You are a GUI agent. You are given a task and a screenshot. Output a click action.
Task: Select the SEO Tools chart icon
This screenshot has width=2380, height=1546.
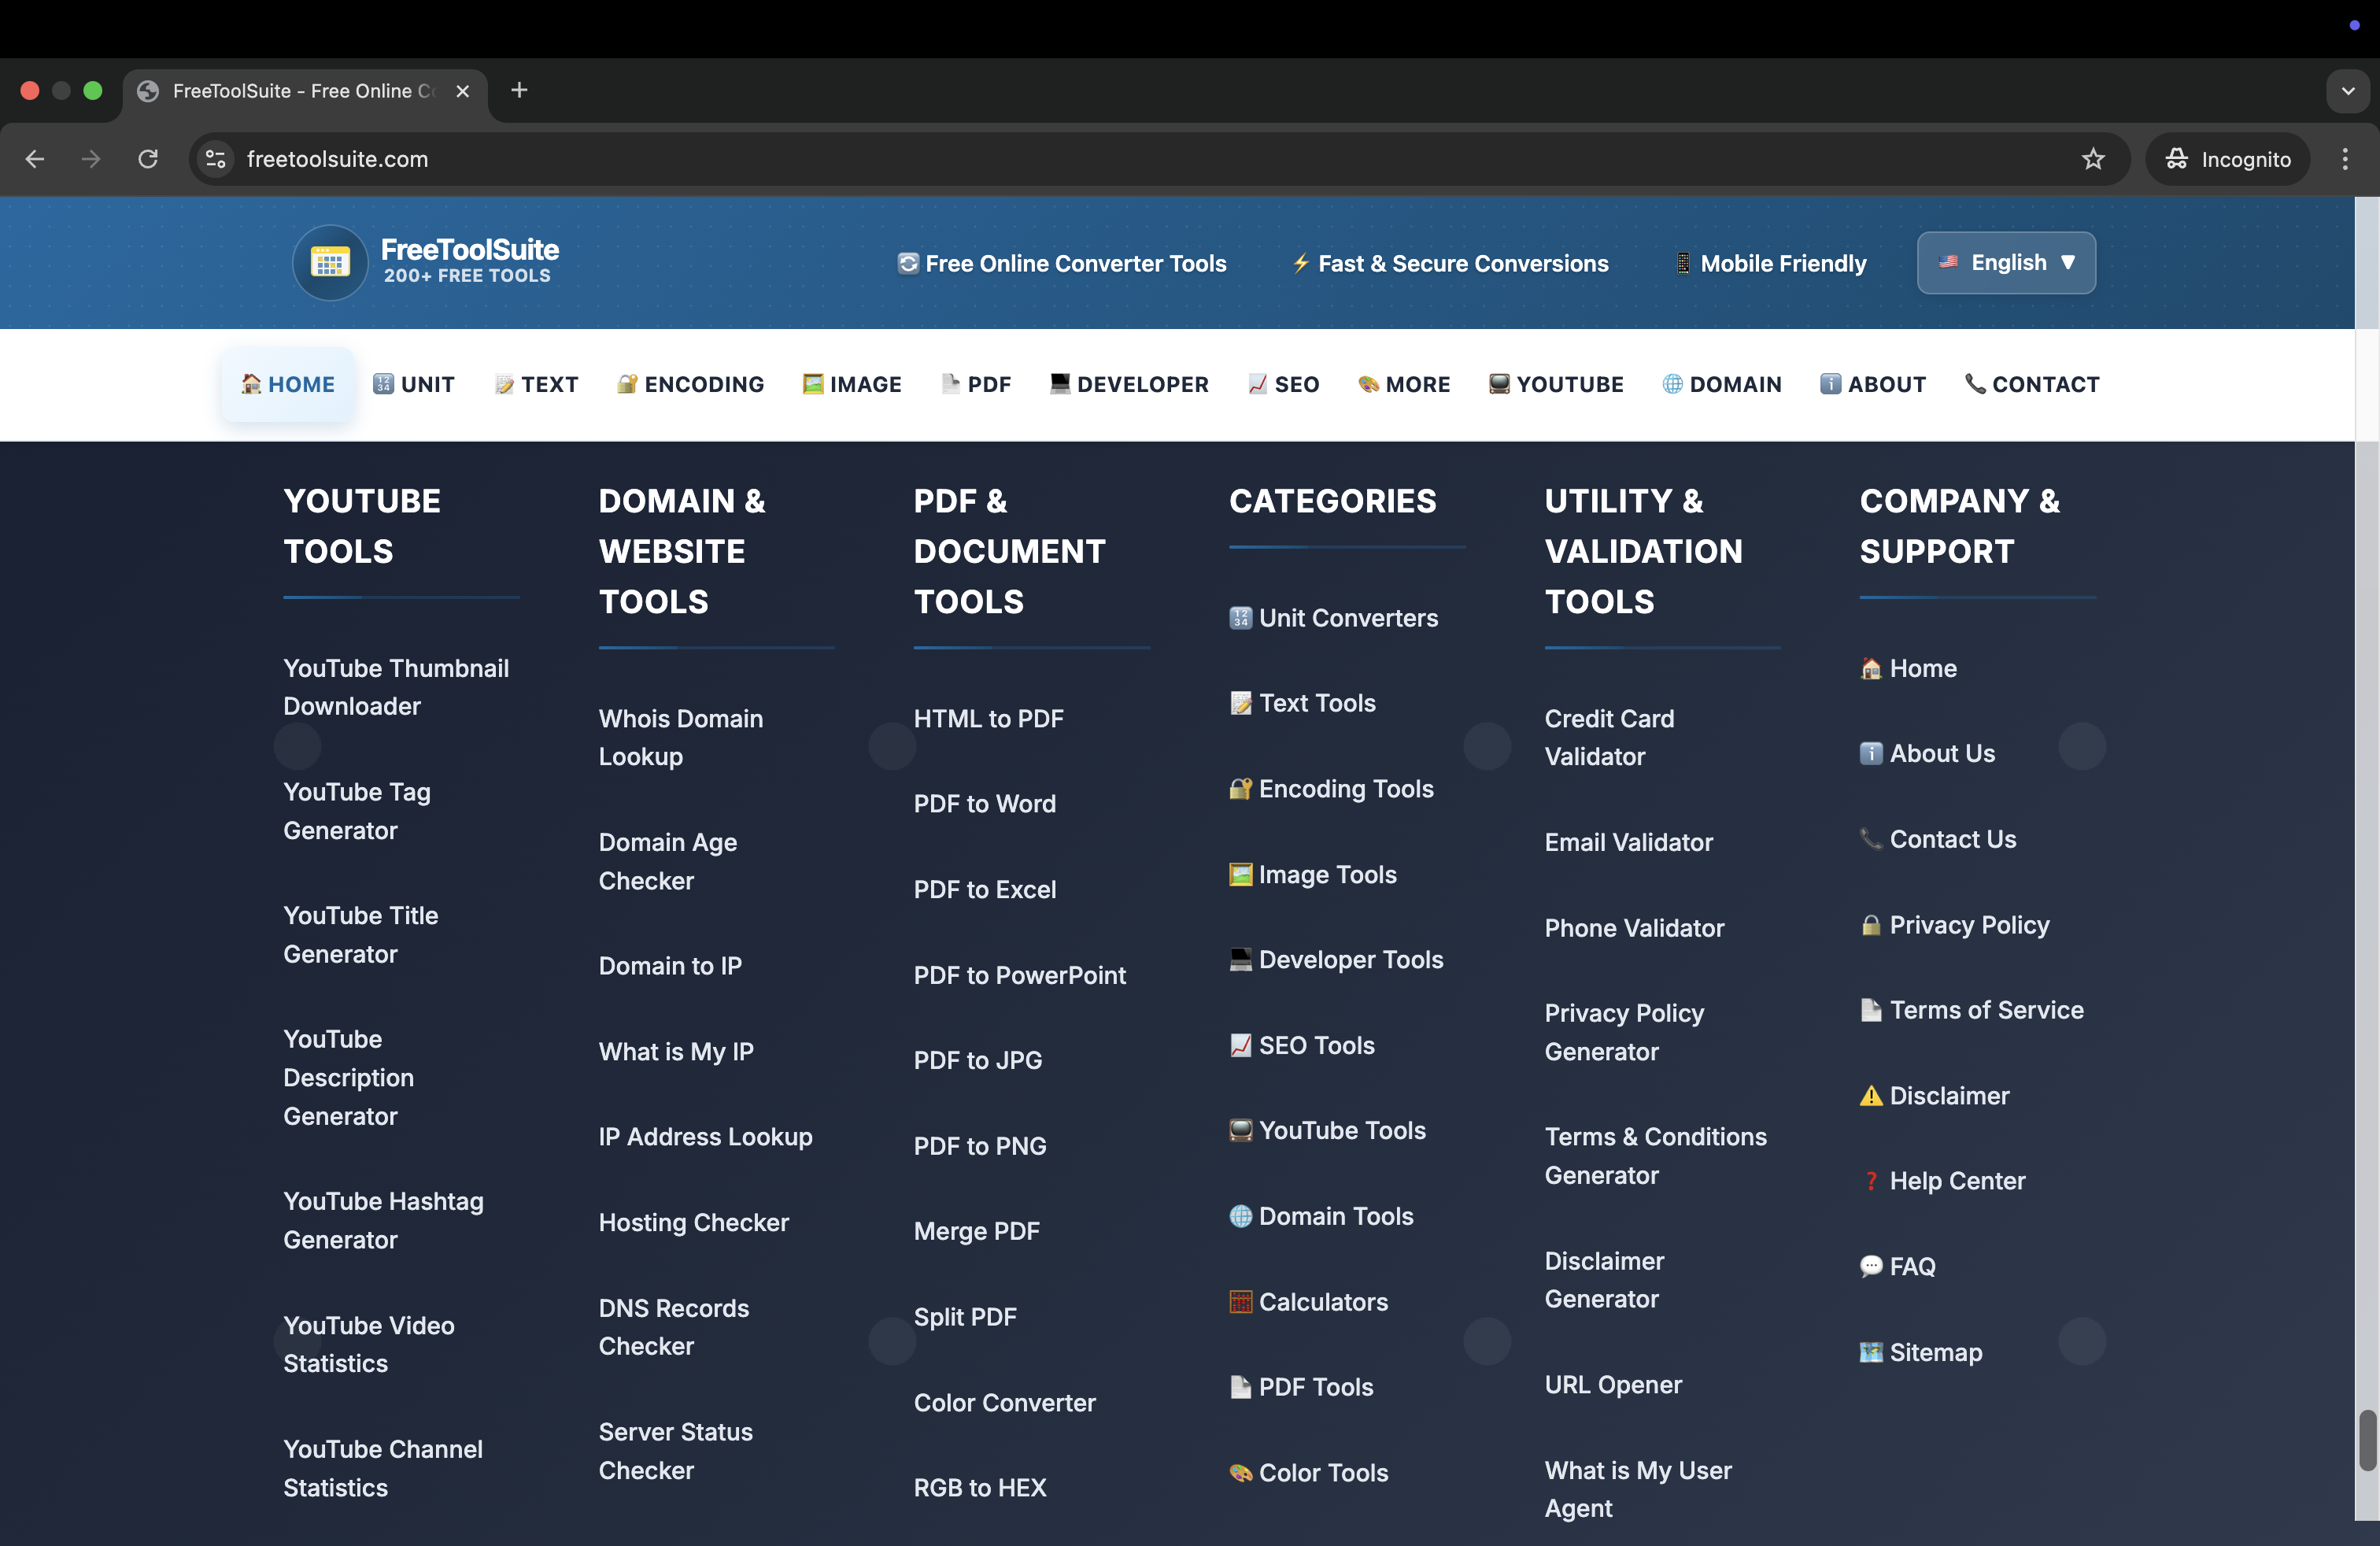(1240, 1045)
